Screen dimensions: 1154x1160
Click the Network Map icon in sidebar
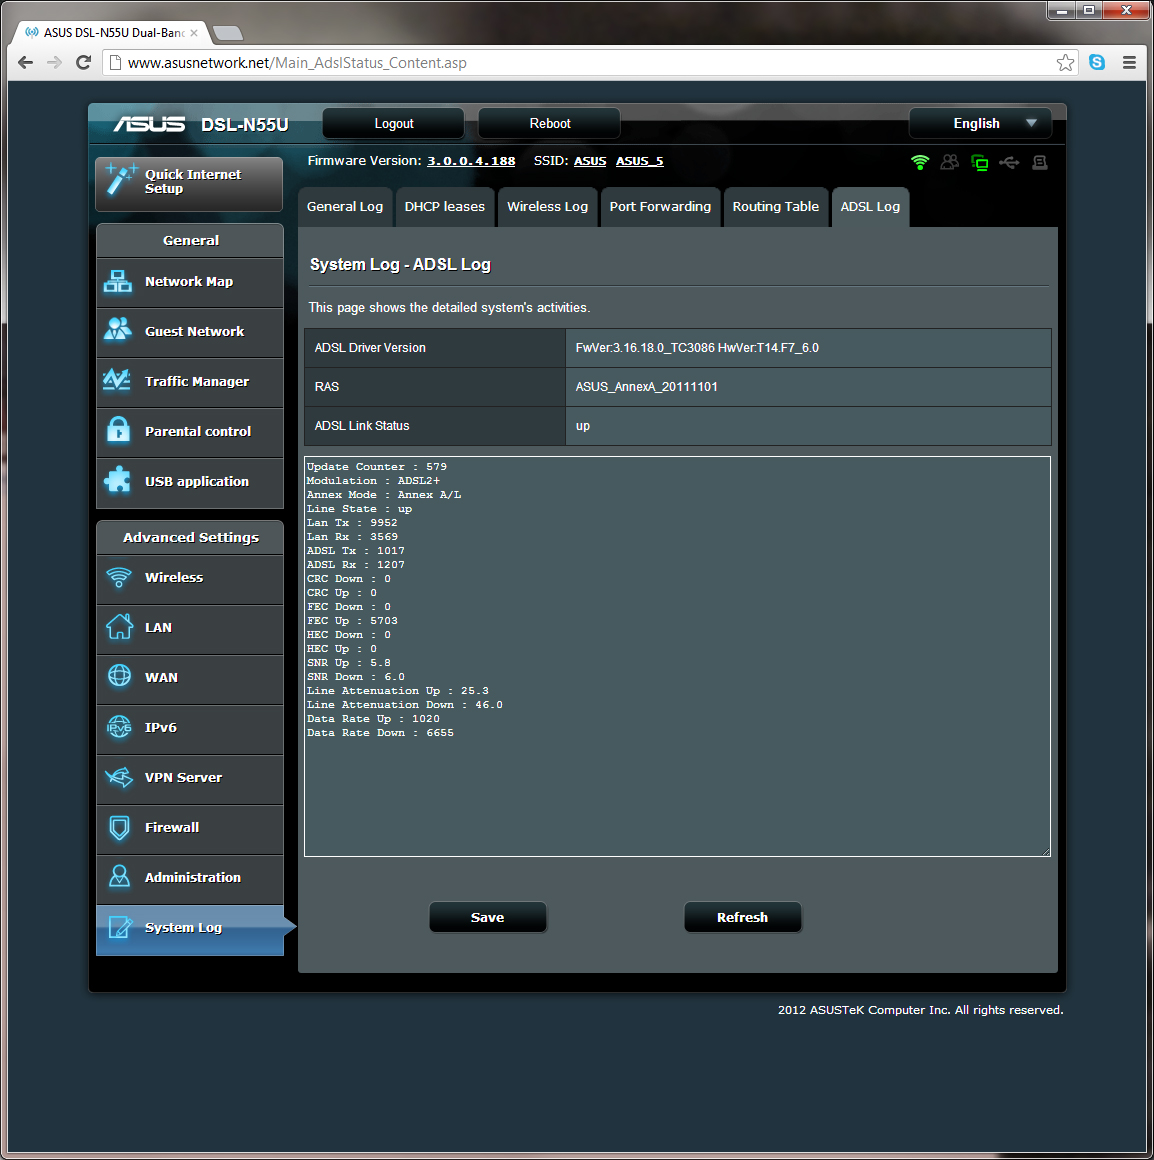tap(118, 281)
